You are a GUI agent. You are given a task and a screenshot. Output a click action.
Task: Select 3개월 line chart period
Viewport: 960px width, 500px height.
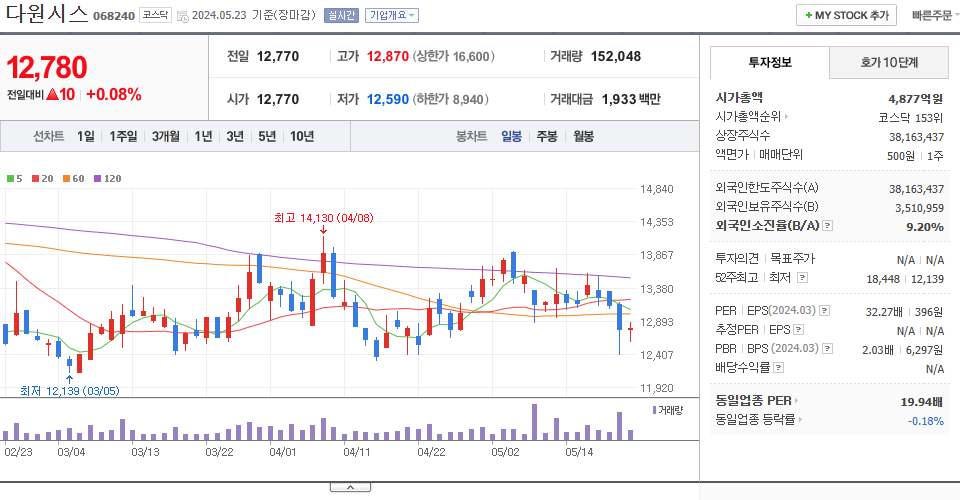(x=165, y=136)
